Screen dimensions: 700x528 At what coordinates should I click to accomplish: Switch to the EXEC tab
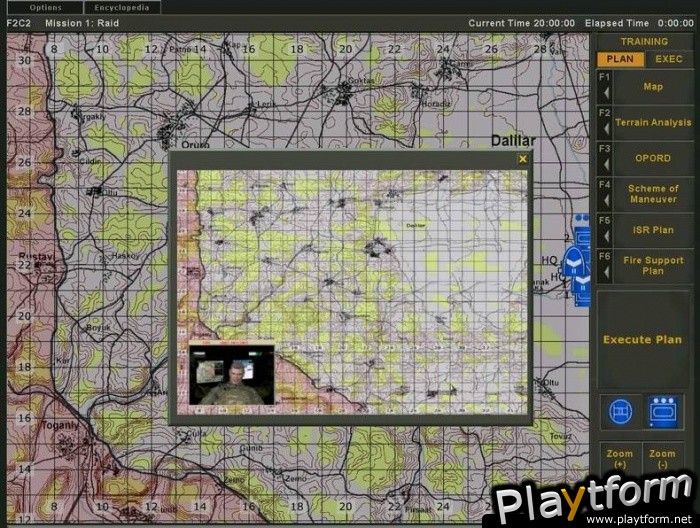pos(669,59)
